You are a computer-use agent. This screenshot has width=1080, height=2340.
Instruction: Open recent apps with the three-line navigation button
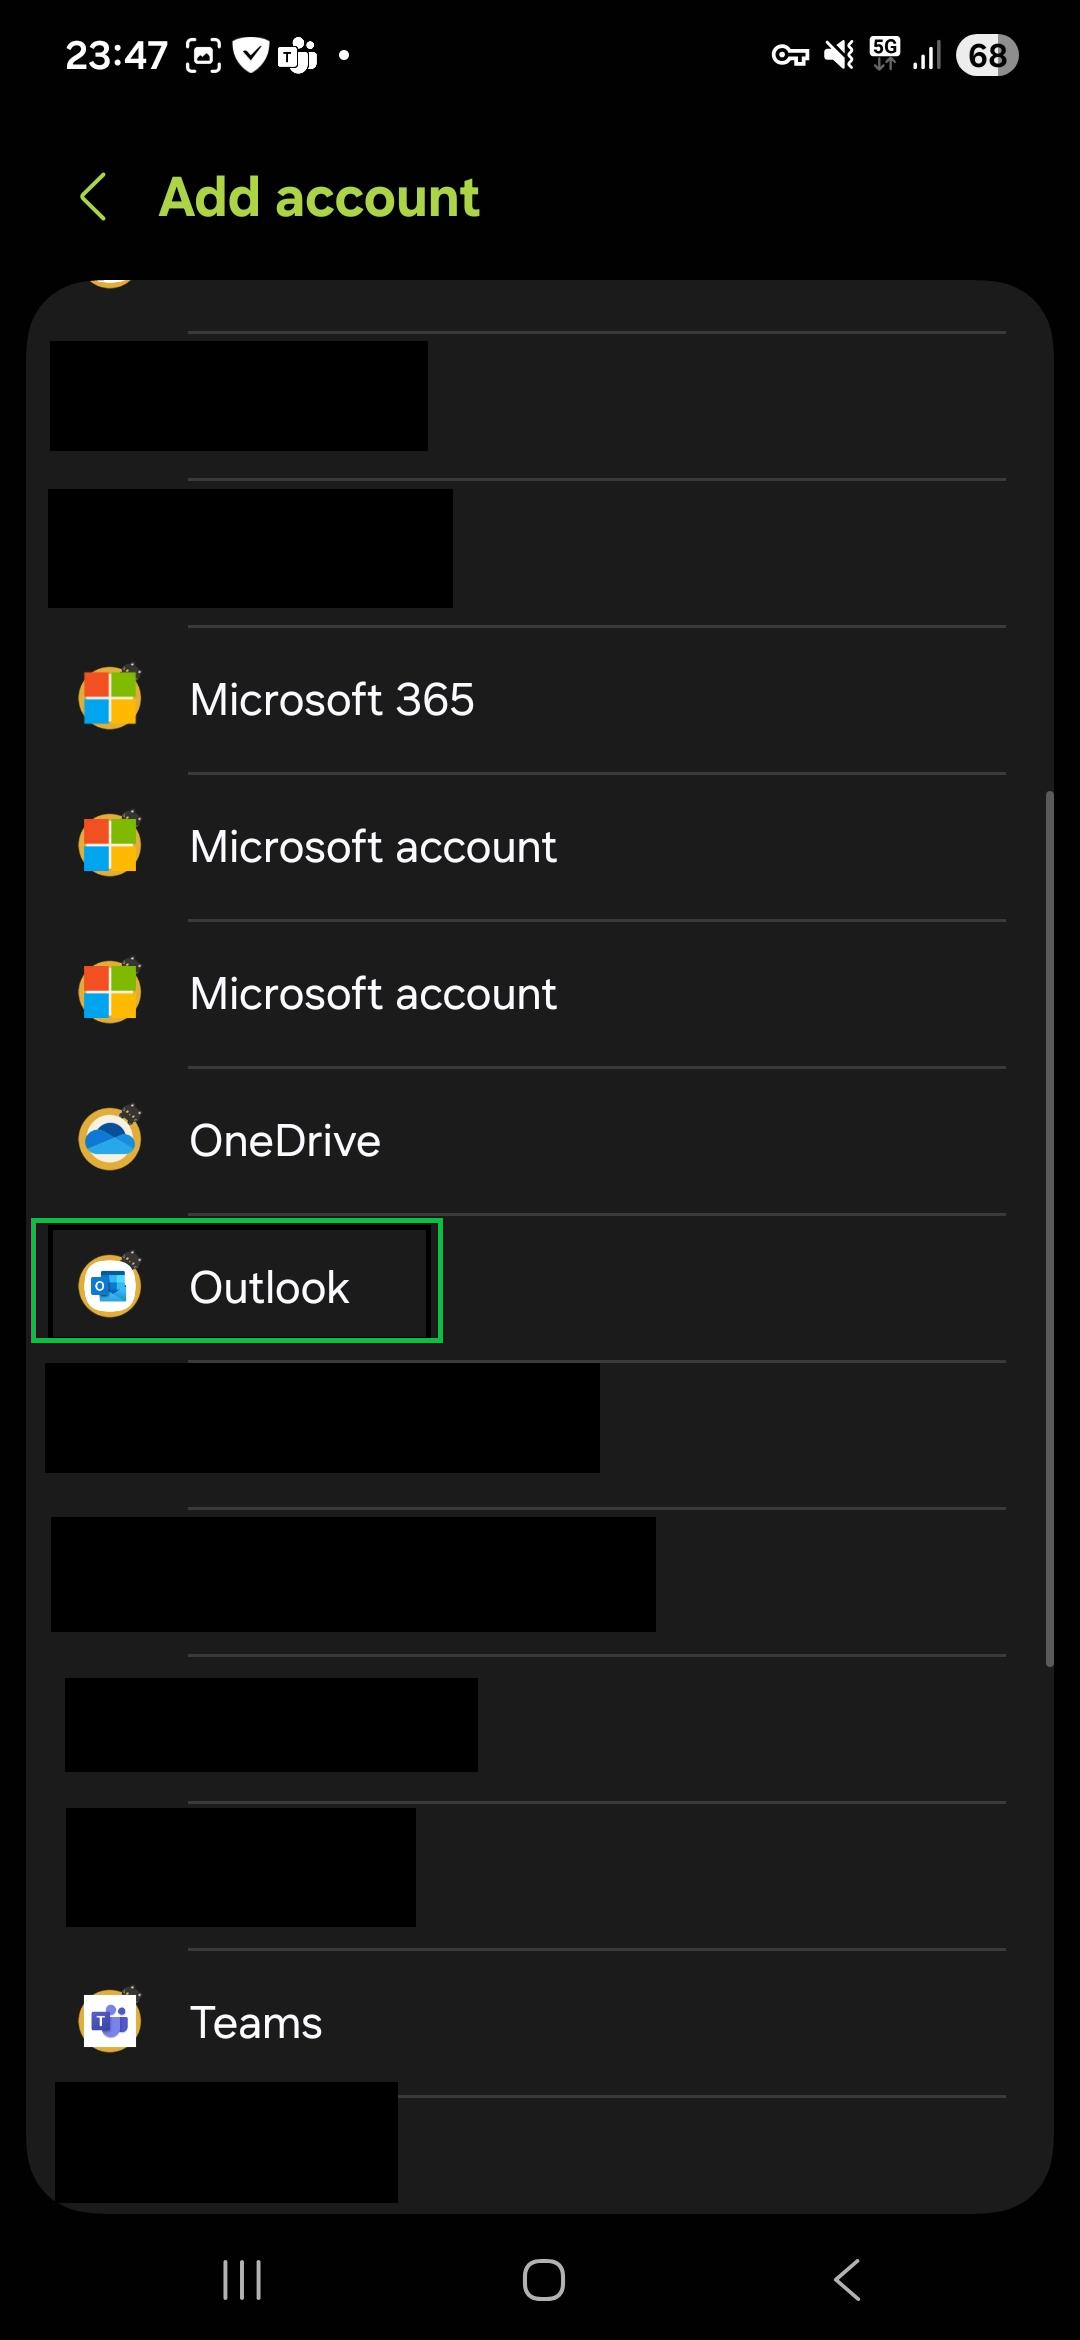tap(242, 2280)
